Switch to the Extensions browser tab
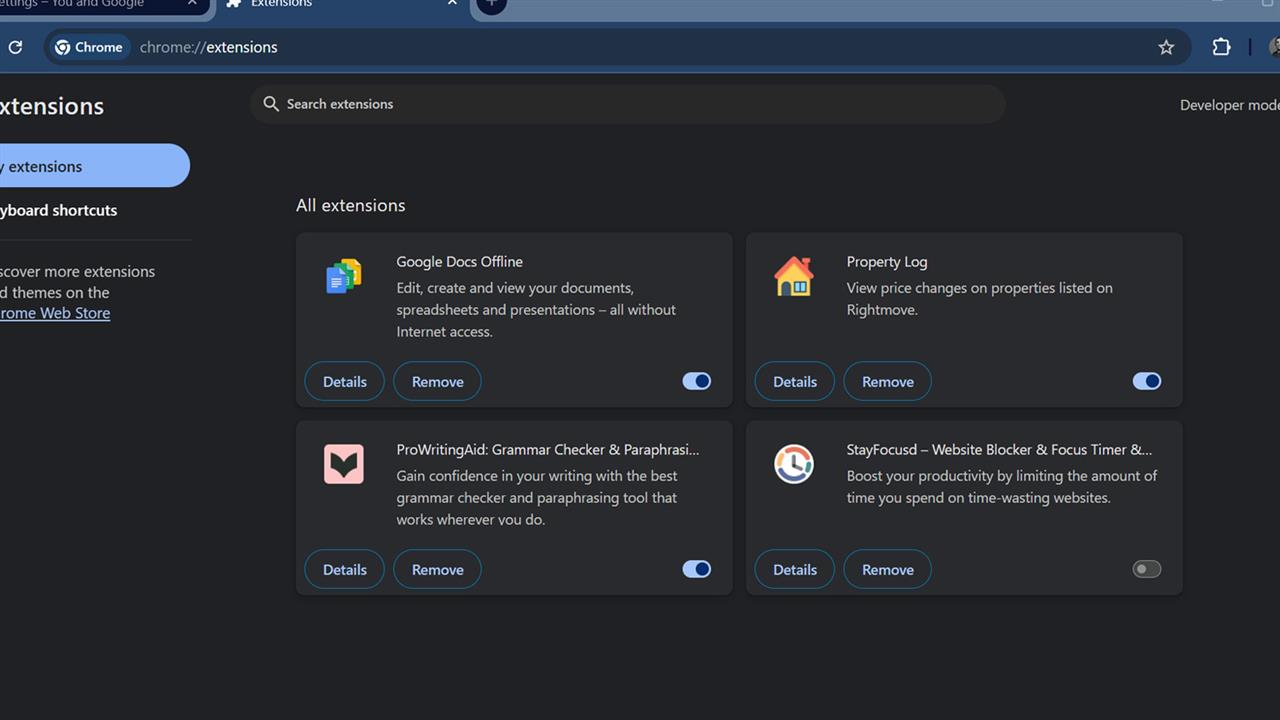This screenshot has height=720, width=1280. pos(340,6)
